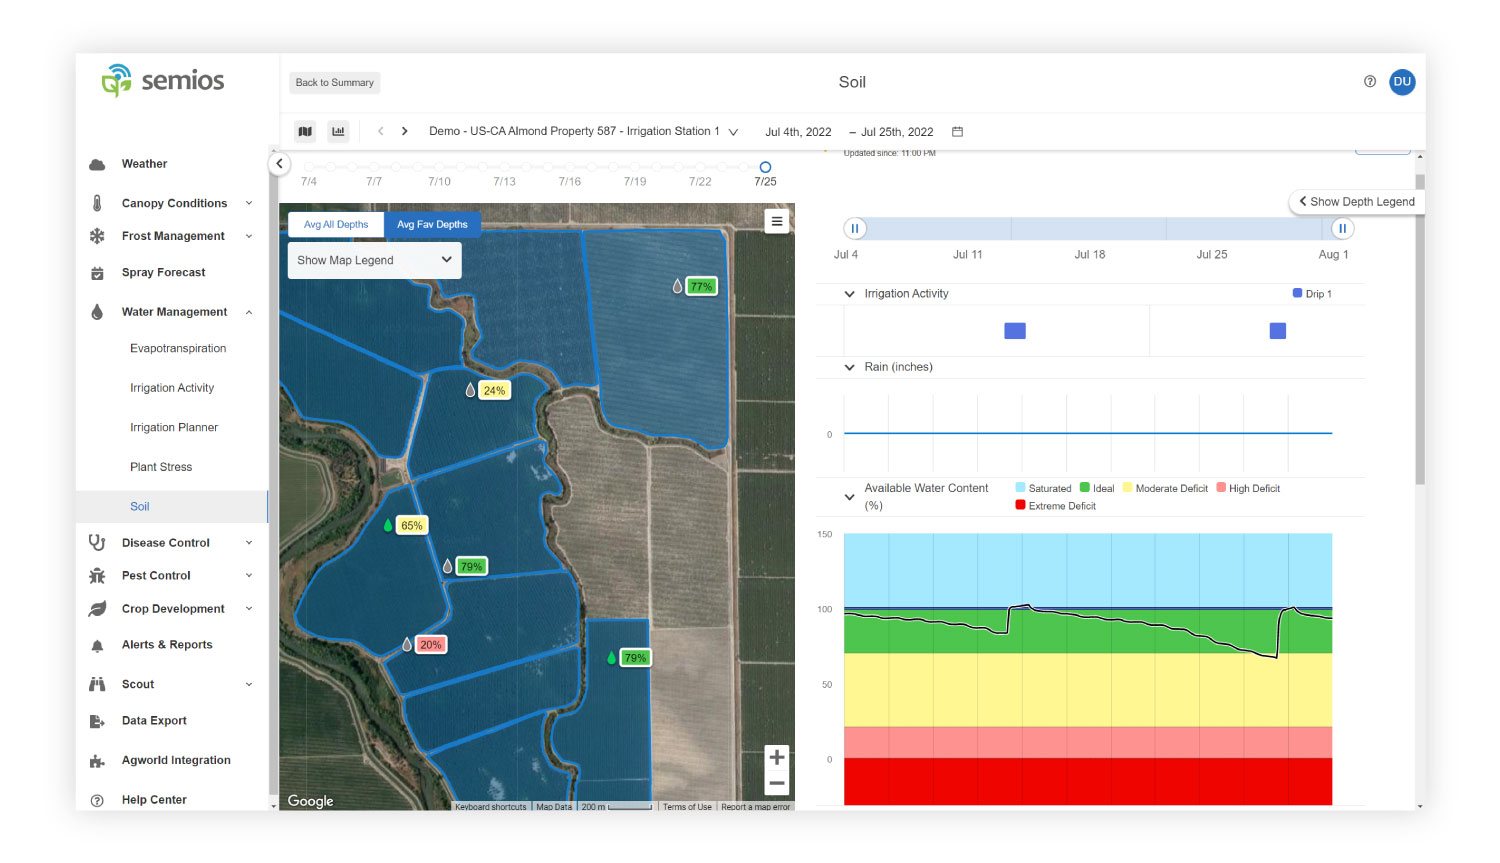Select the 20% soil moisture marker

coord(431,645)
